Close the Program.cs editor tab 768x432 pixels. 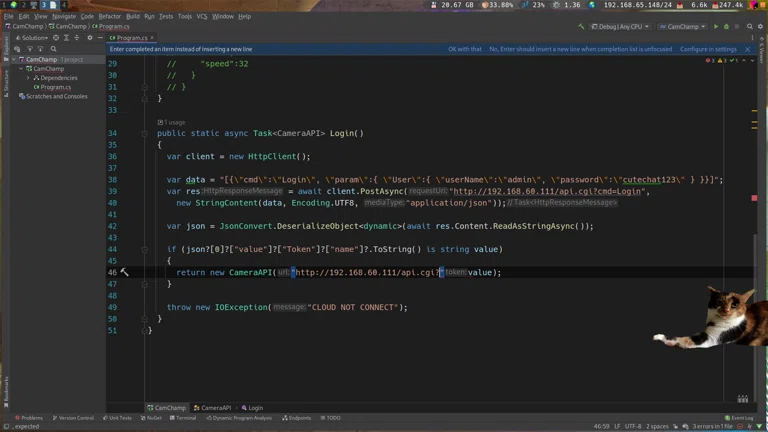151,38
